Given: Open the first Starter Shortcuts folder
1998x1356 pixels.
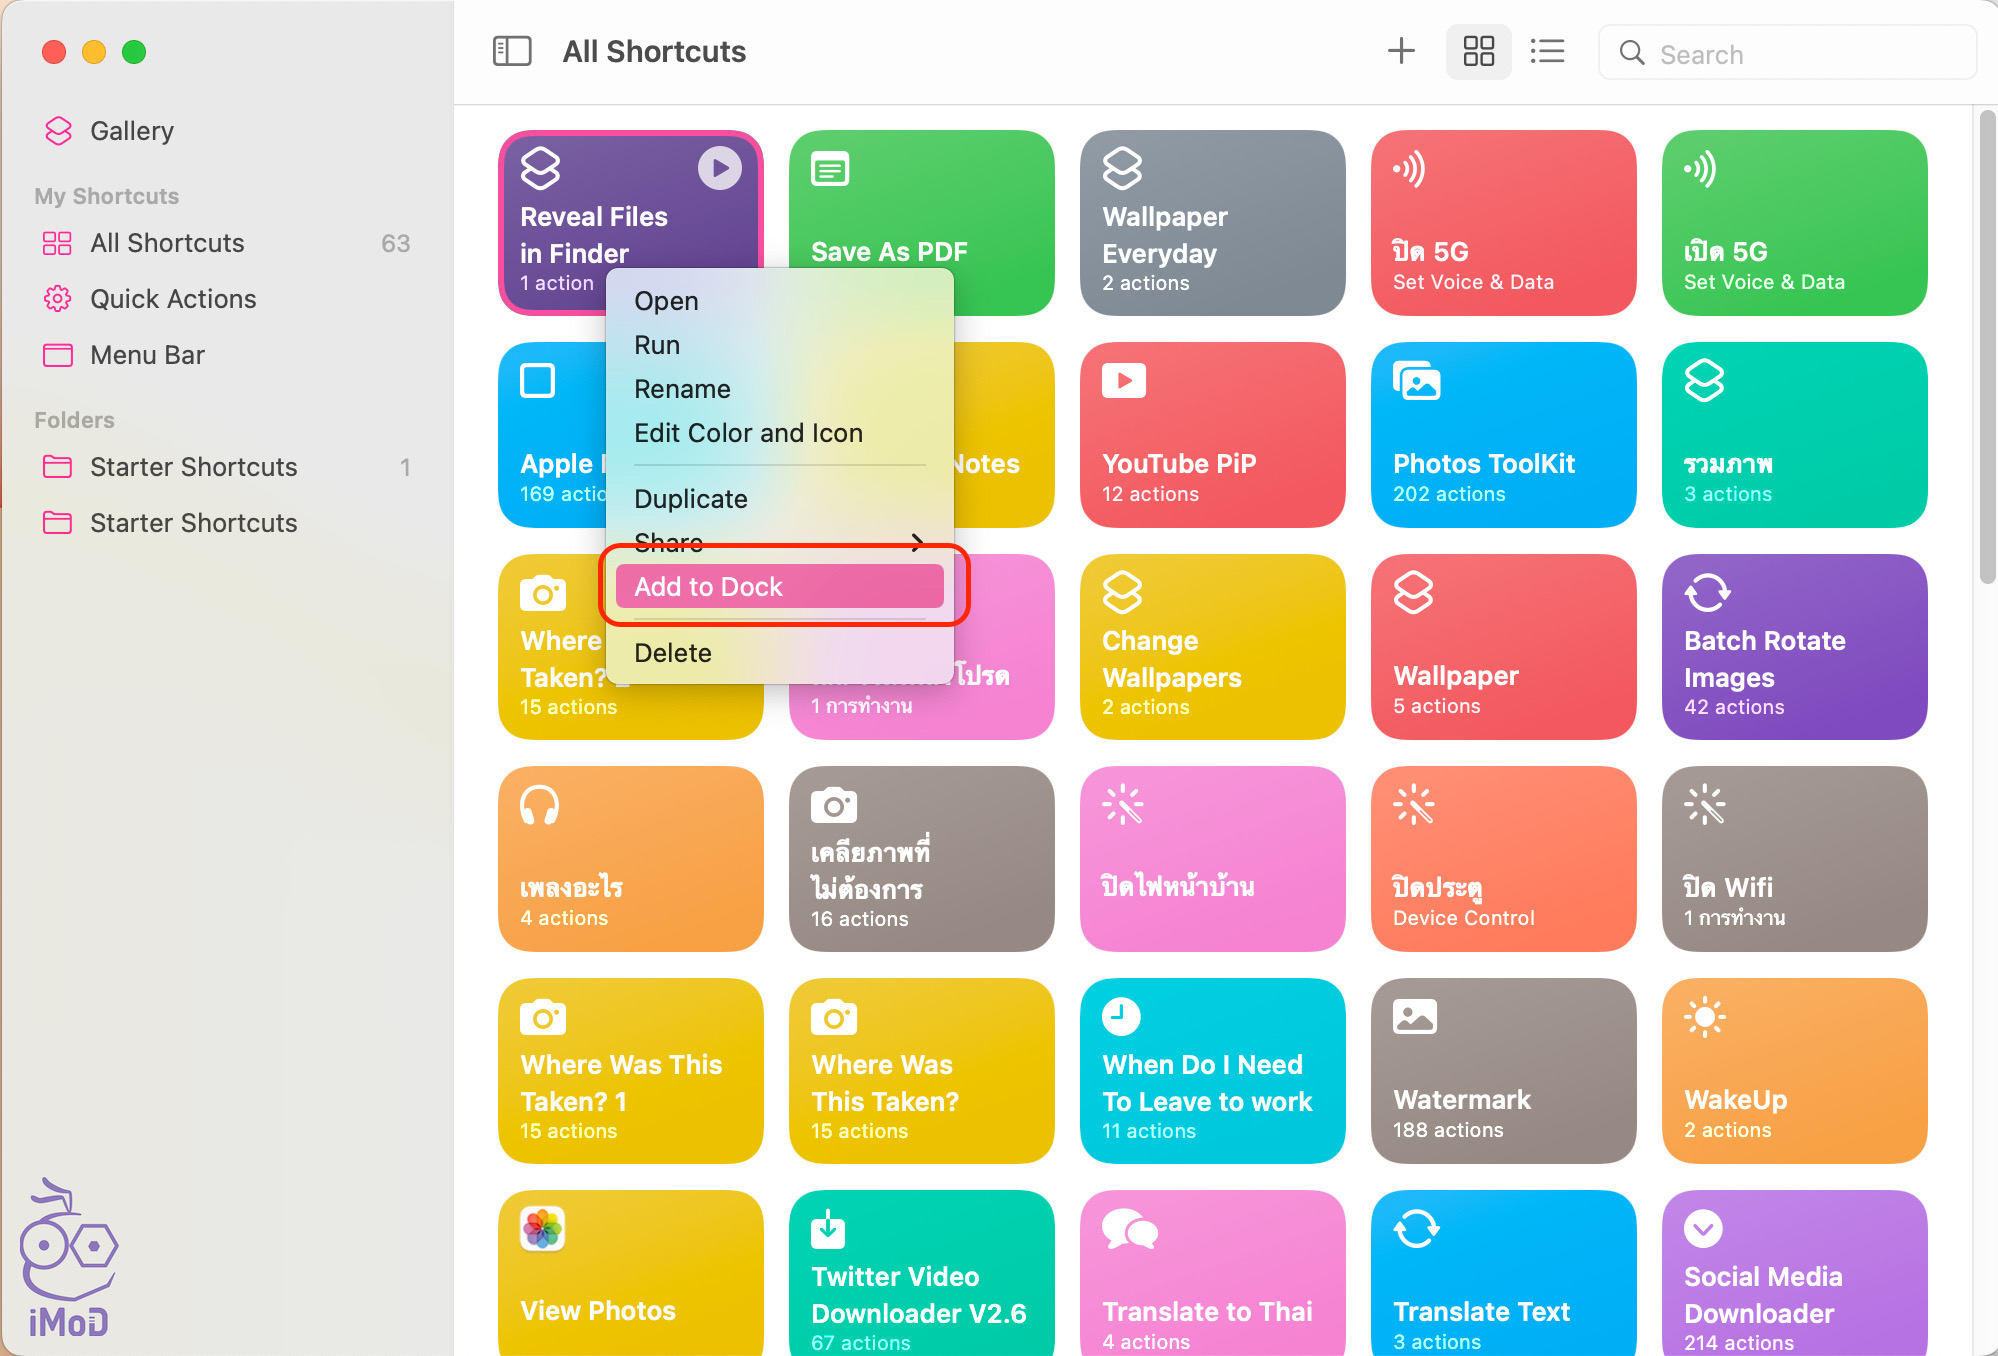Looking at the screenshot, I should (193, 467).
